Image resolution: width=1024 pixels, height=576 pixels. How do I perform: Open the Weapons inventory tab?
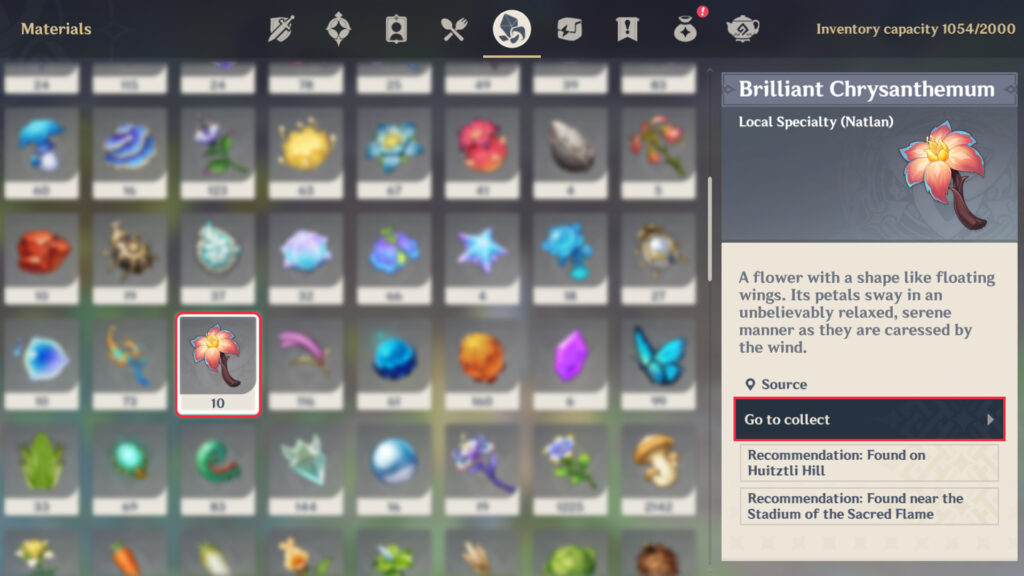pos(281,29)
